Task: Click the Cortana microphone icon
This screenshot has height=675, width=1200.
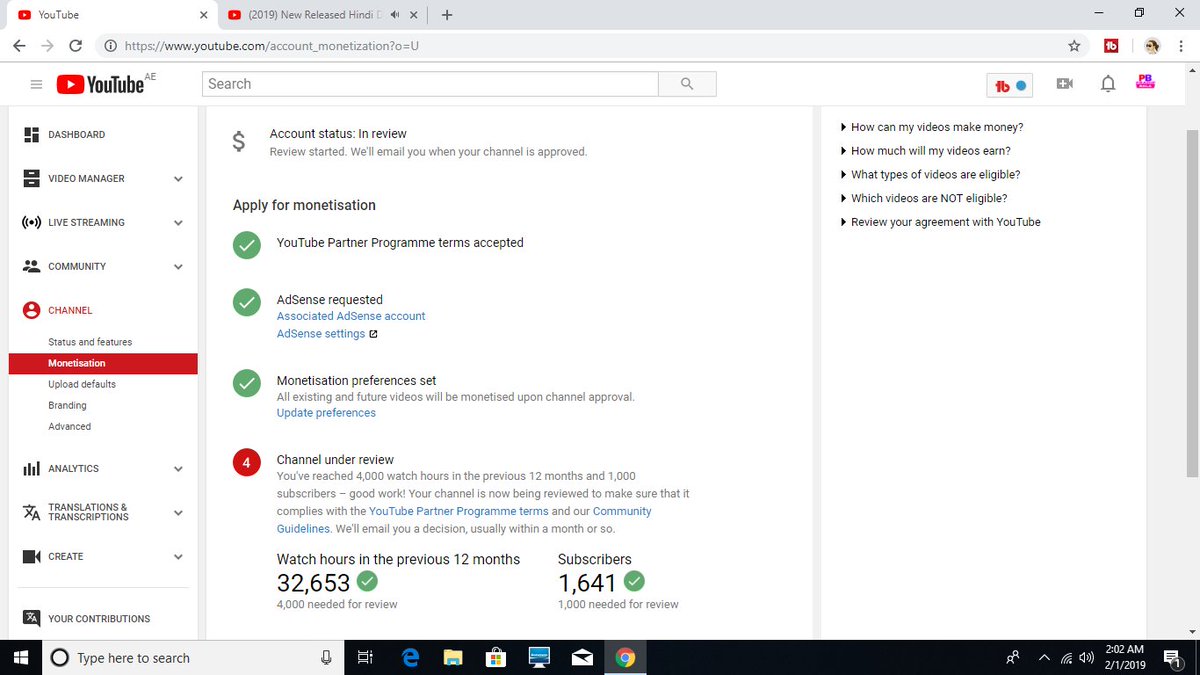Action: click(326, 657)
